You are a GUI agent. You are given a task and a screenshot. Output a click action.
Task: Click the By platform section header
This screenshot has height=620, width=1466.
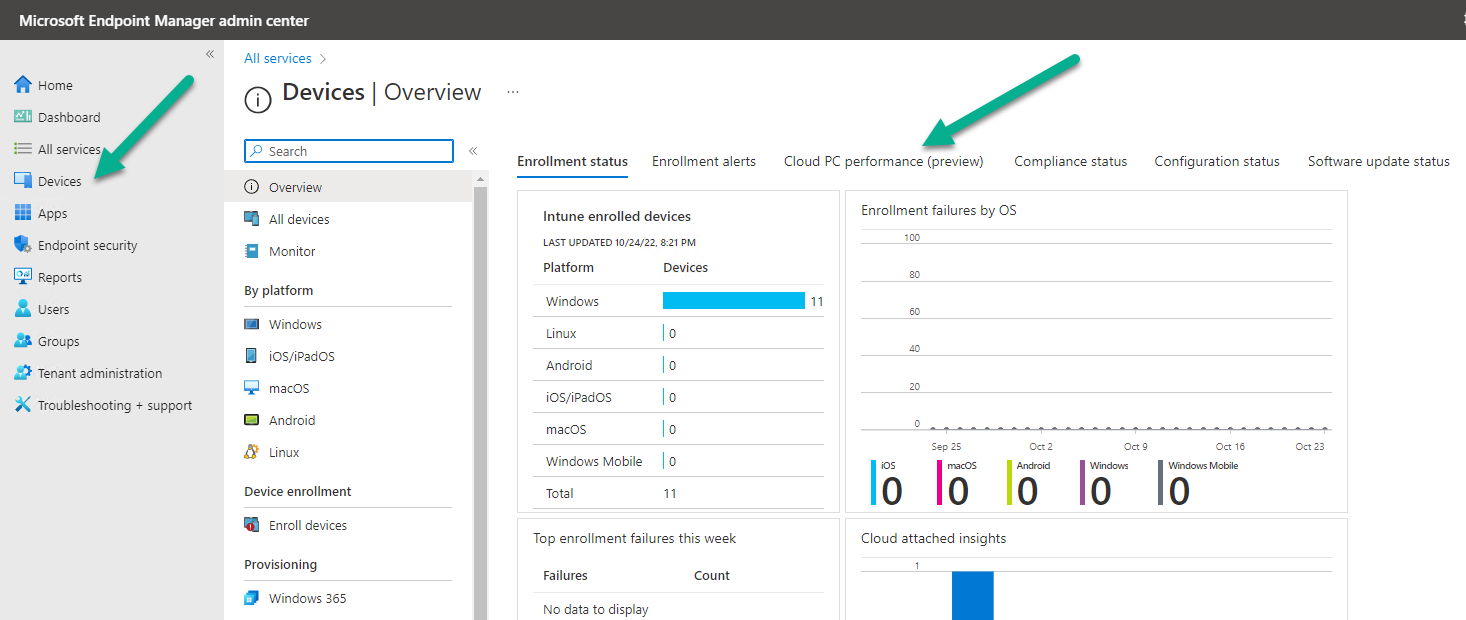coord(279,290)
